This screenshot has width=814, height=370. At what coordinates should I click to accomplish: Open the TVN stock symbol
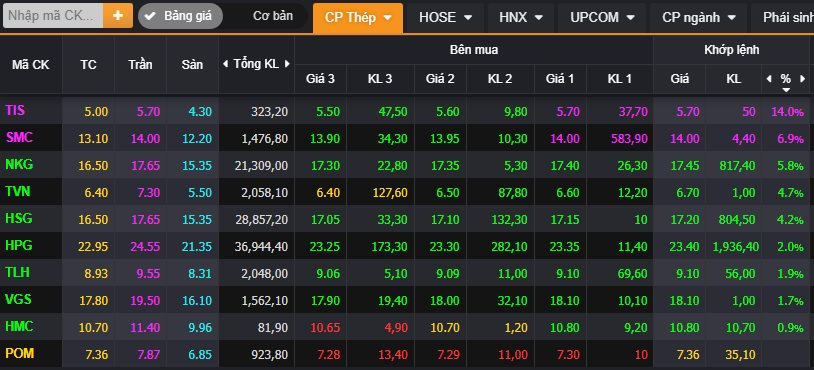point(18,191)
